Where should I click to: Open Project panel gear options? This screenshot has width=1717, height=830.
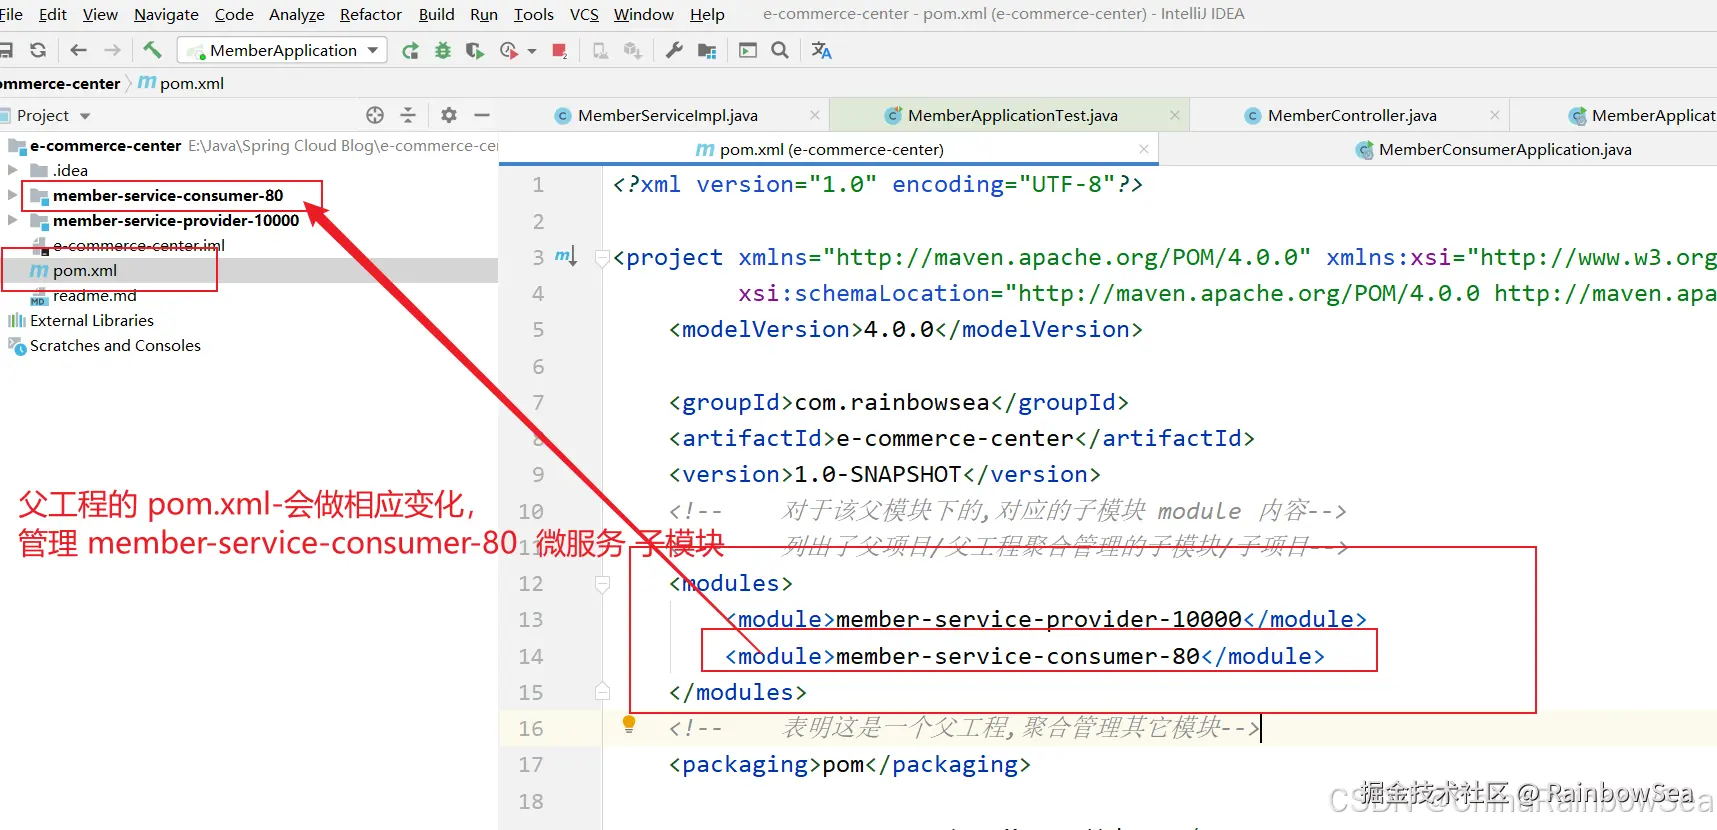pos(449,115)
